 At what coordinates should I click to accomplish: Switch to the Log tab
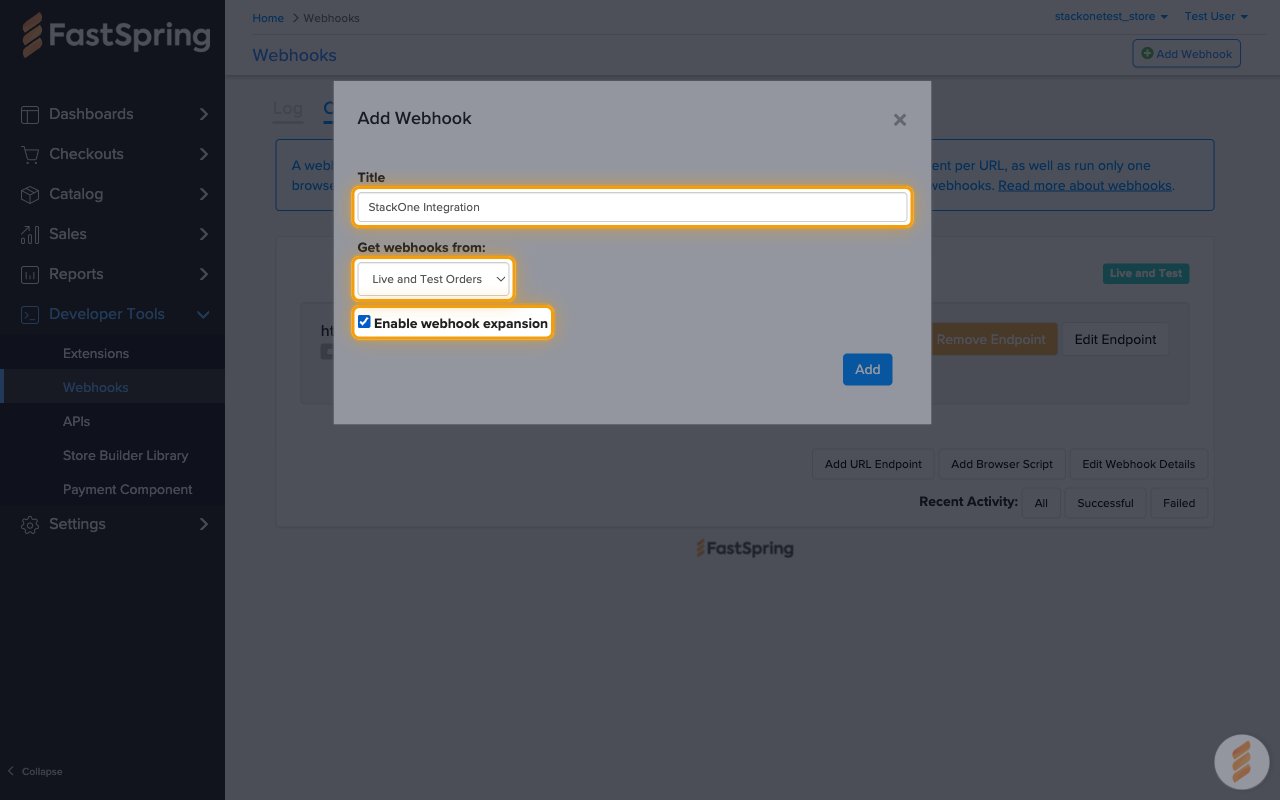(x=288, y=109)
